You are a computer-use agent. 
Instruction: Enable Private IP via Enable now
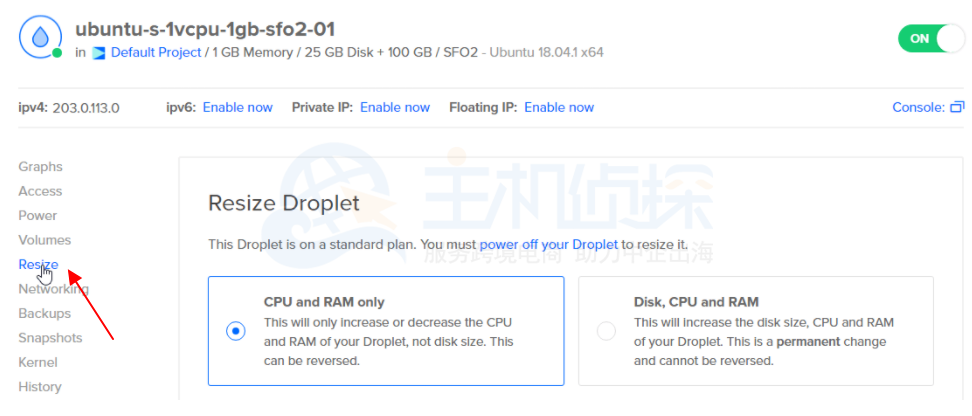click(x=395, y=107)
